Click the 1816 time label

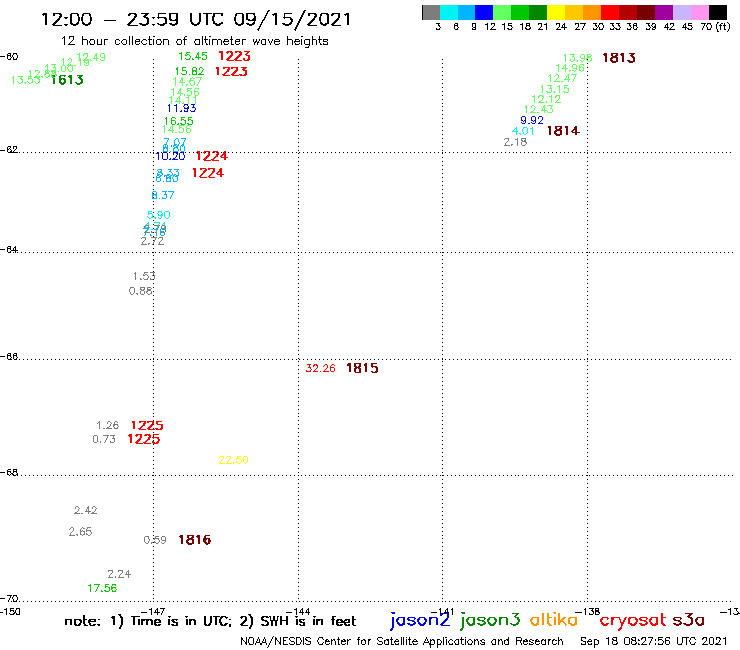pos(194,540)
